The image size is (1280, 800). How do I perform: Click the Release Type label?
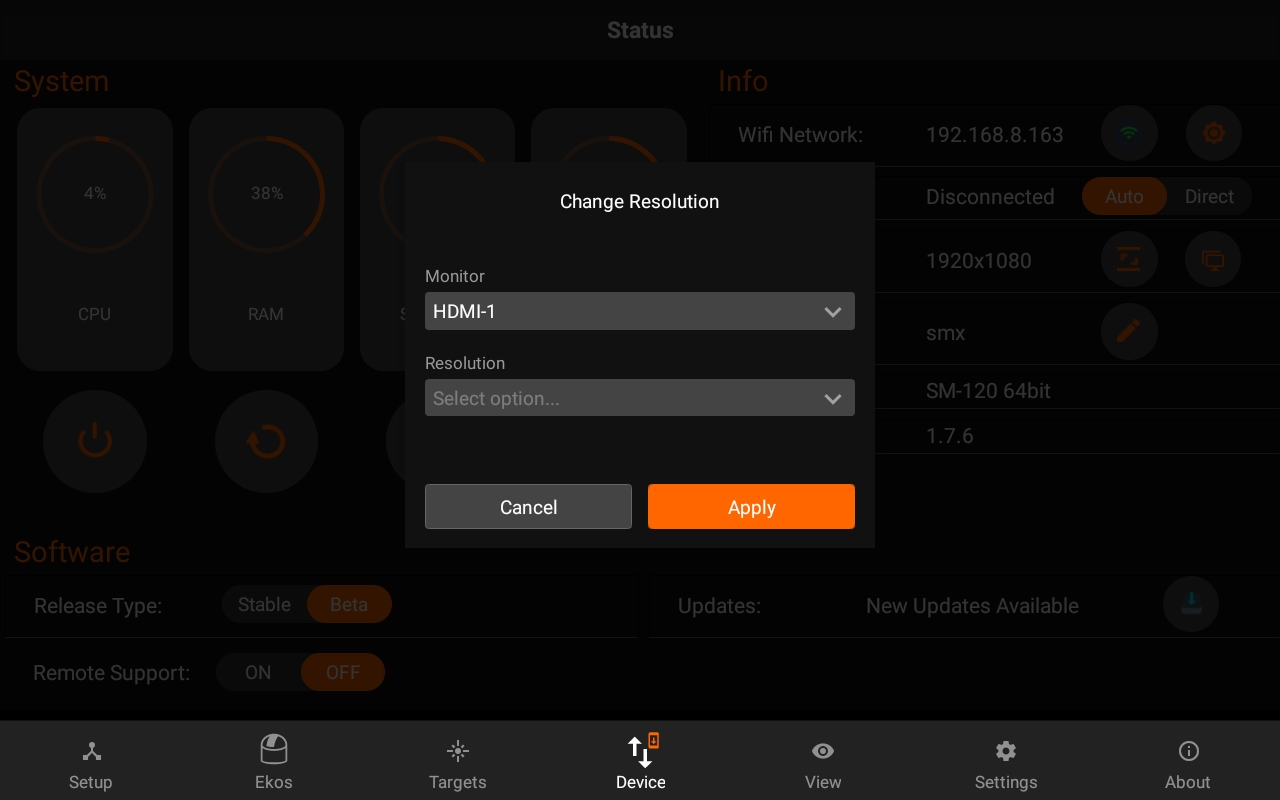98,606
